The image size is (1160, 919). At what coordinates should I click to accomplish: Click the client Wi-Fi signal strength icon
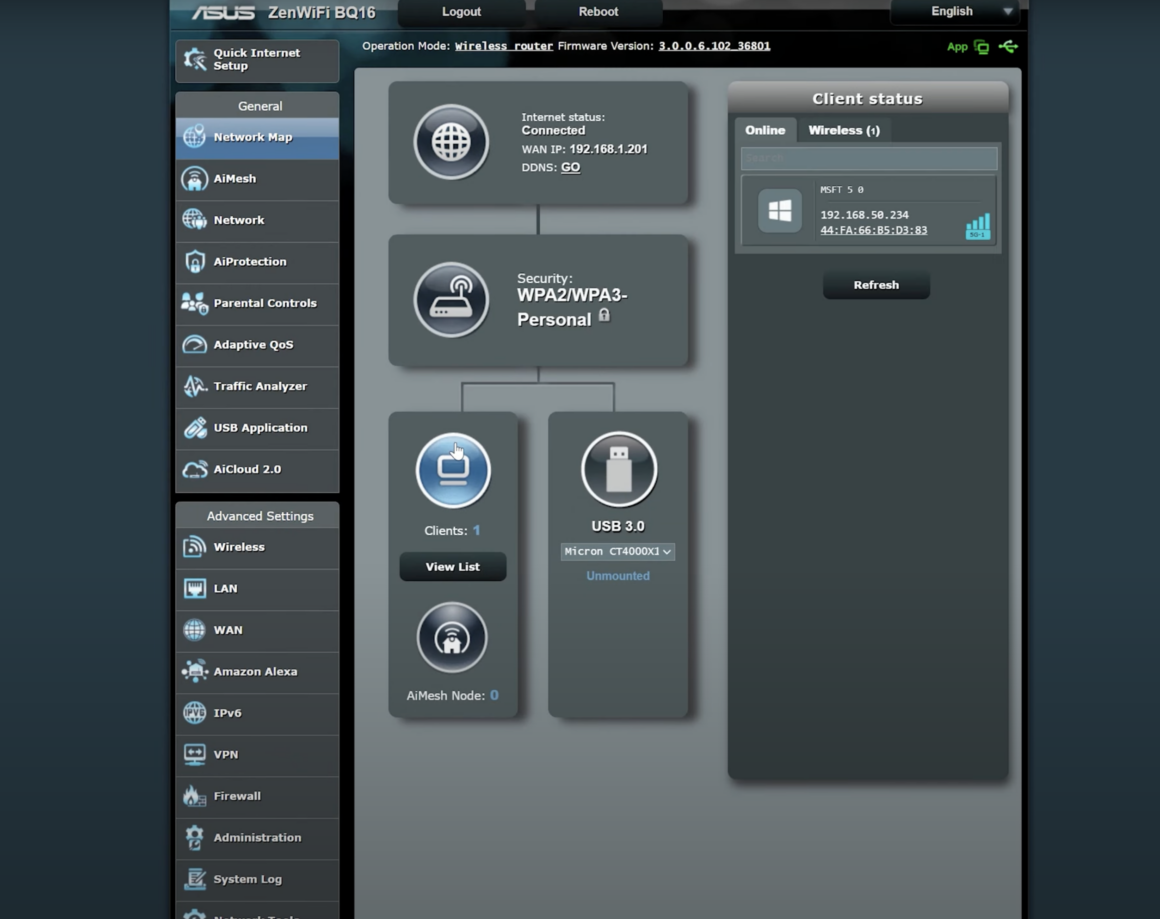pyautogui.click(x=978, y=226)
